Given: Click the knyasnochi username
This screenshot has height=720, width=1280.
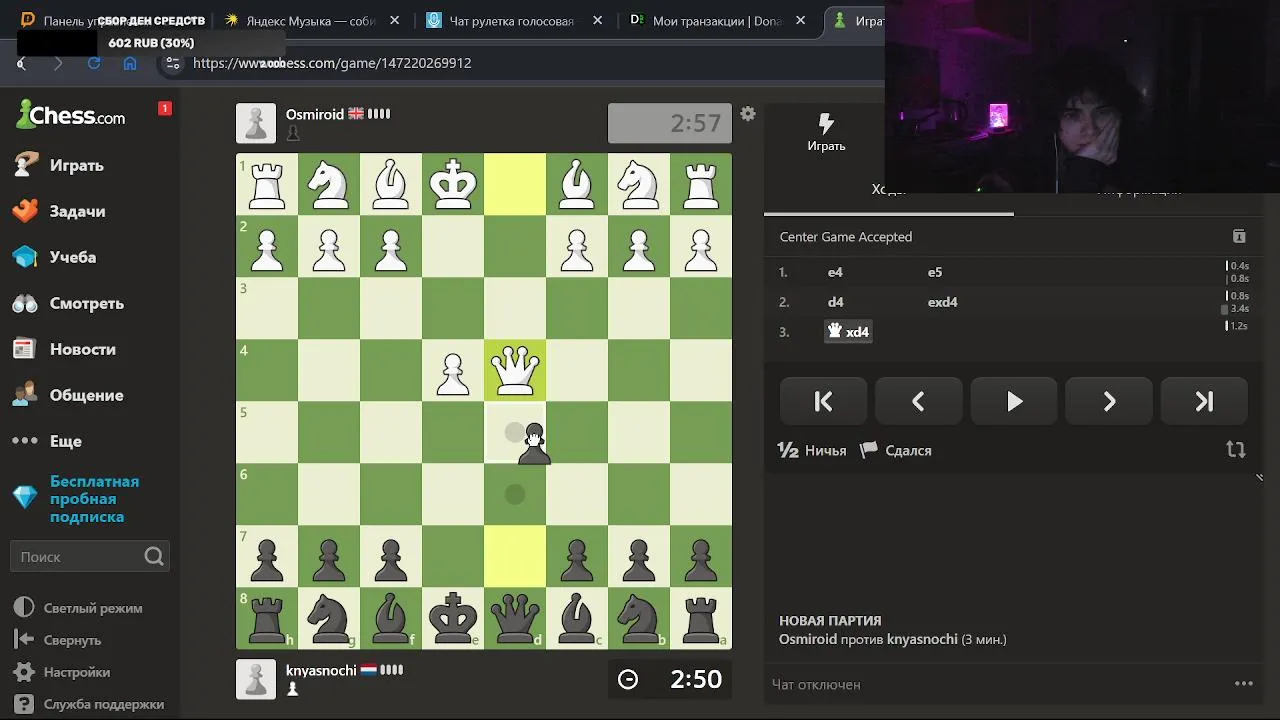Looking at the screenshot, I should click(x=321, y=670).
